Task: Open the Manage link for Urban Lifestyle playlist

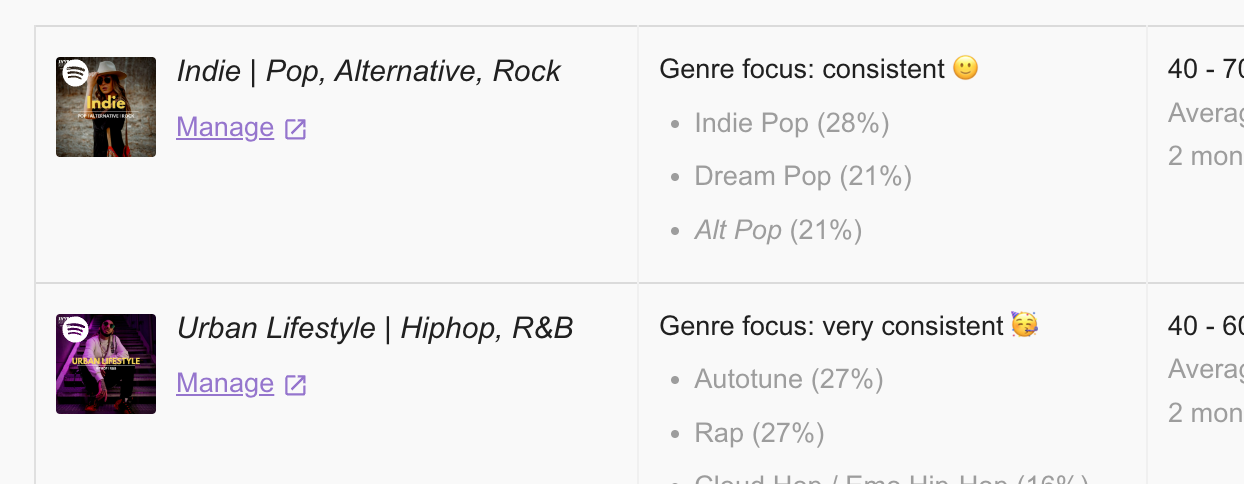Action: coord(225,384)
